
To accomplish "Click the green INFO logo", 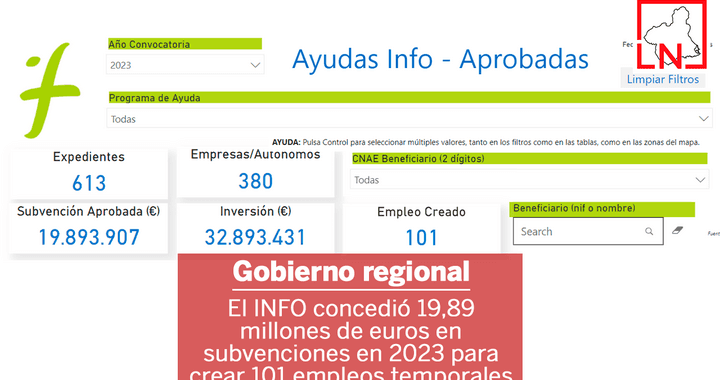I will click(50, 90).
